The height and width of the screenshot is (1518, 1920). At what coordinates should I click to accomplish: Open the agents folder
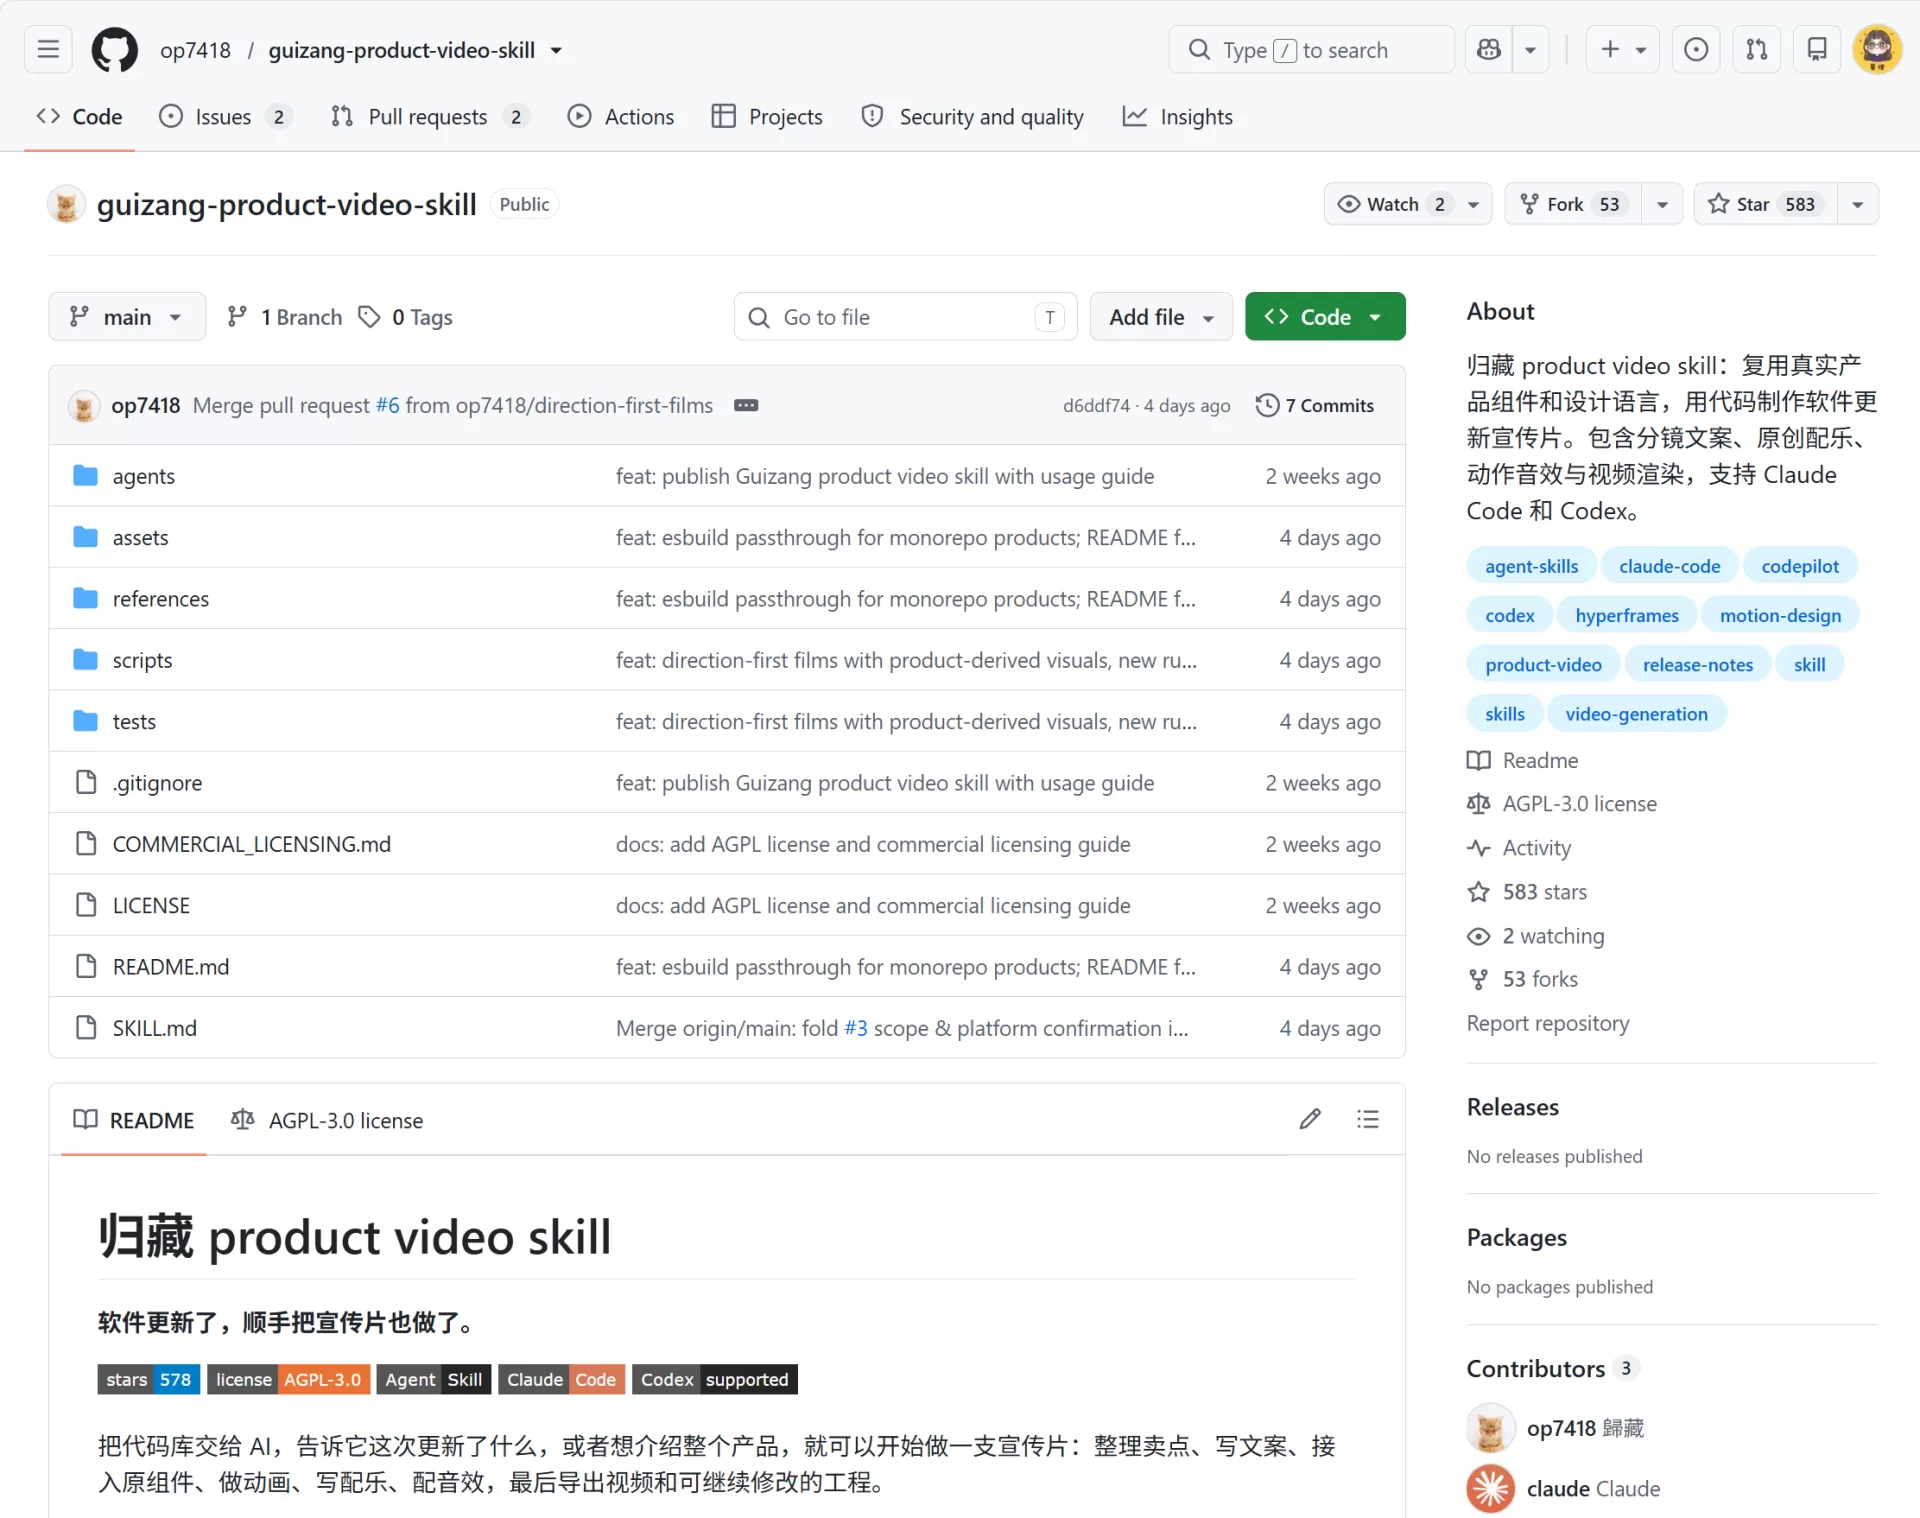(x=143, y=476)
